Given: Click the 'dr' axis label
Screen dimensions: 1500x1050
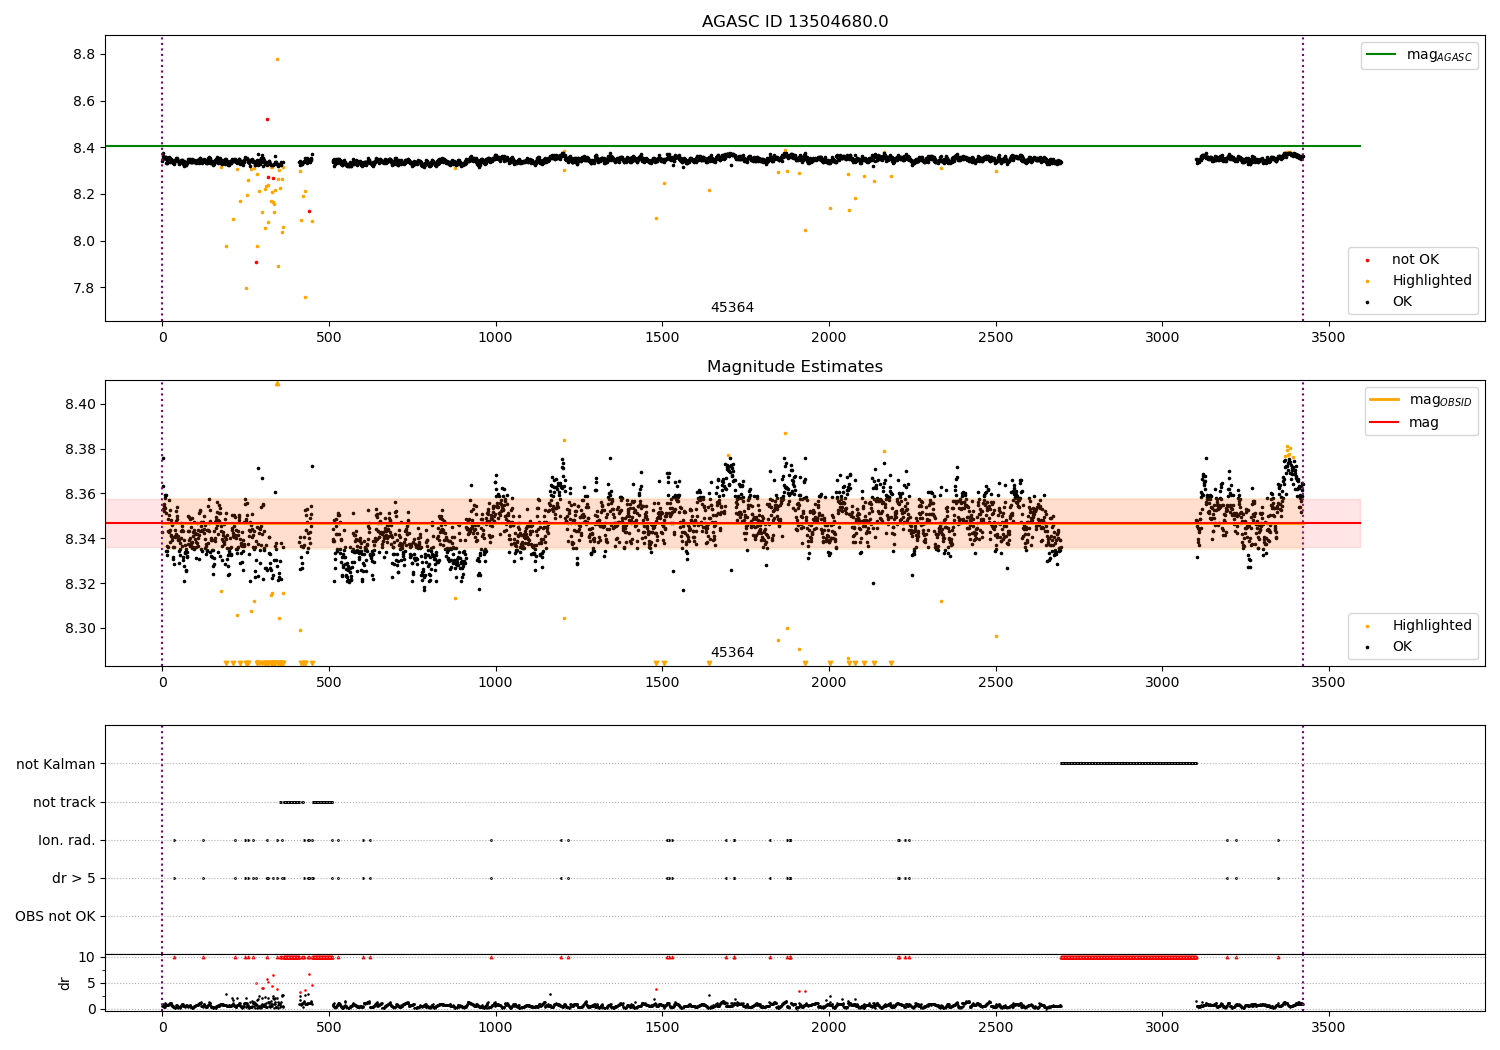Looking at the screenshot, I should point(65,983).
